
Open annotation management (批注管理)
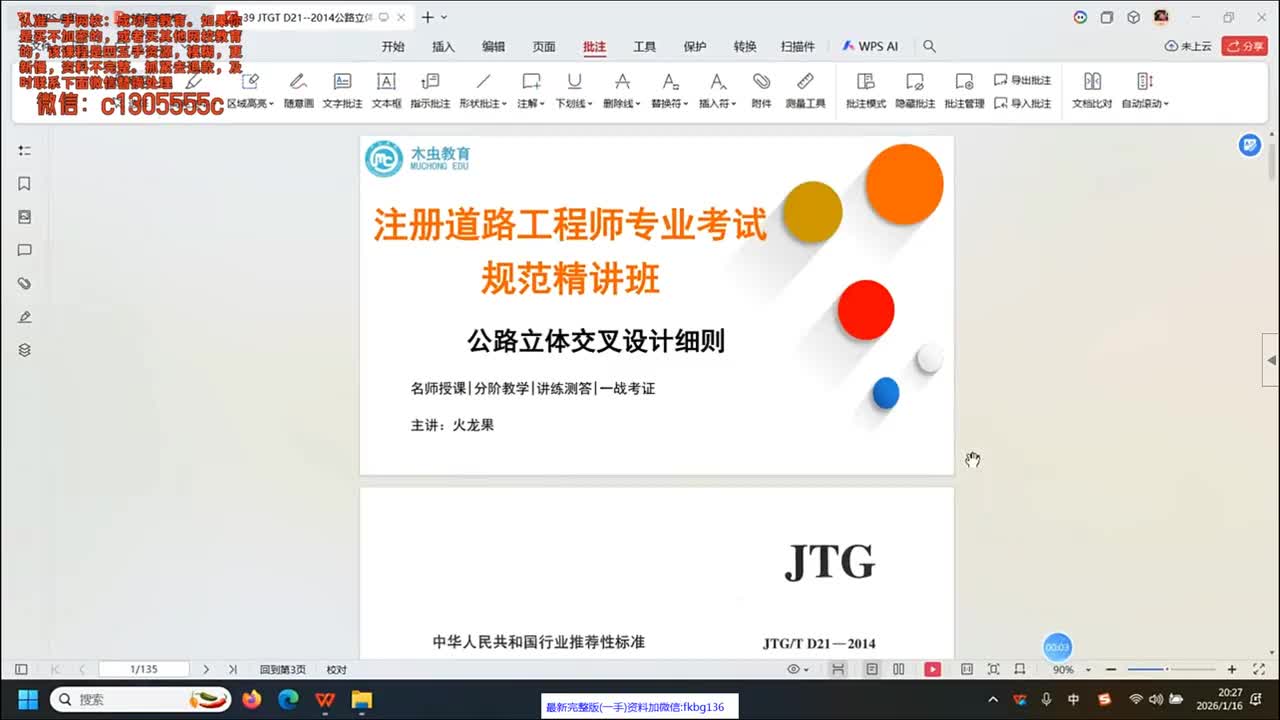[964, 90]
